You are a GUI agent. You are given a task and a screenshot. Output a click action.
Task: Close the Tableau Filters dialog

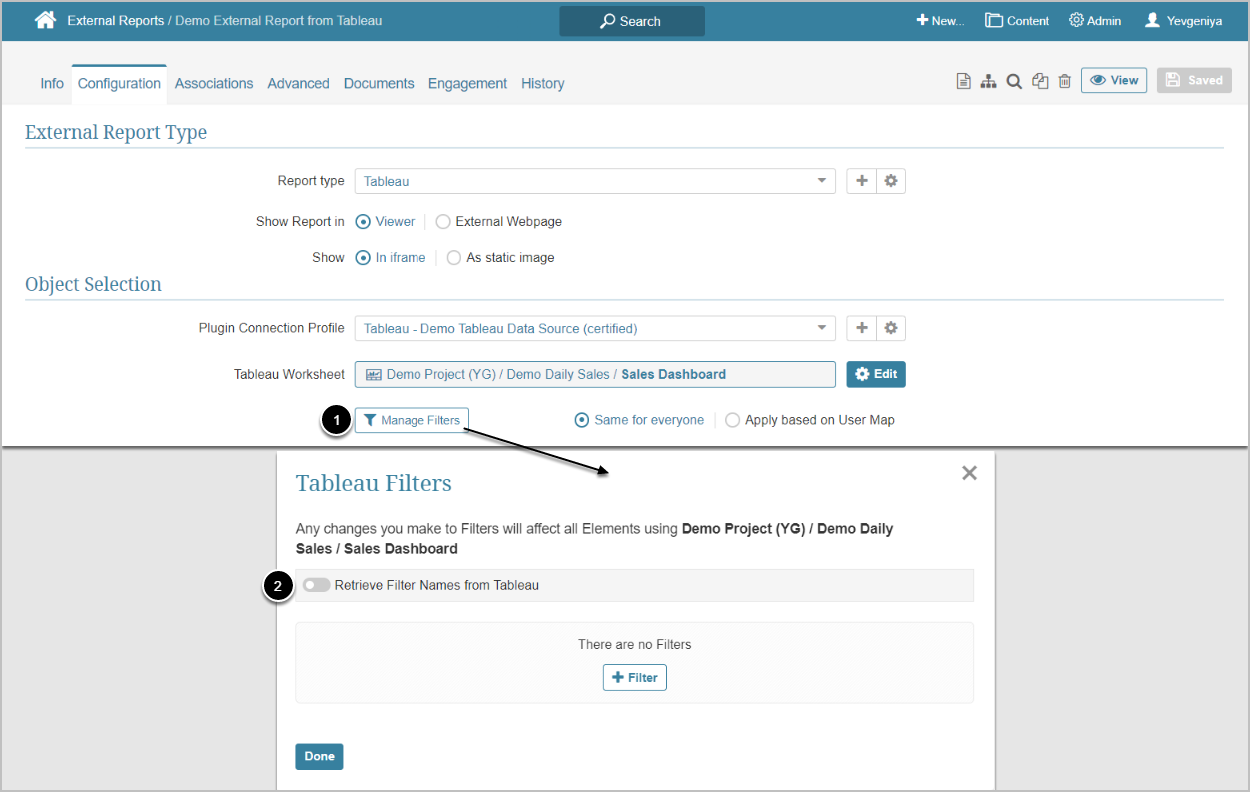point(969,473)
